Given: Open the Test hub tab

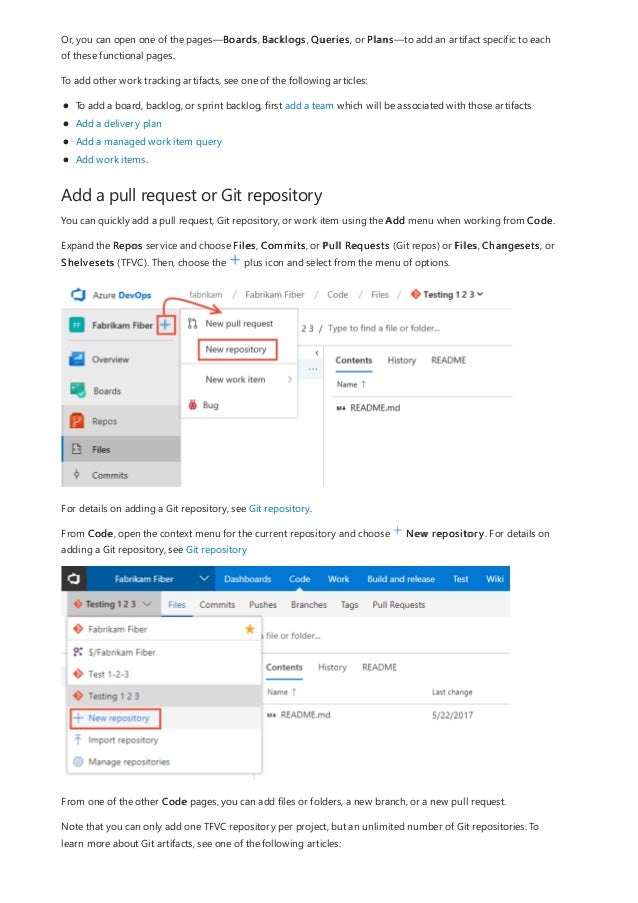Looking at the screenshot, I should [x=461, y=579].
